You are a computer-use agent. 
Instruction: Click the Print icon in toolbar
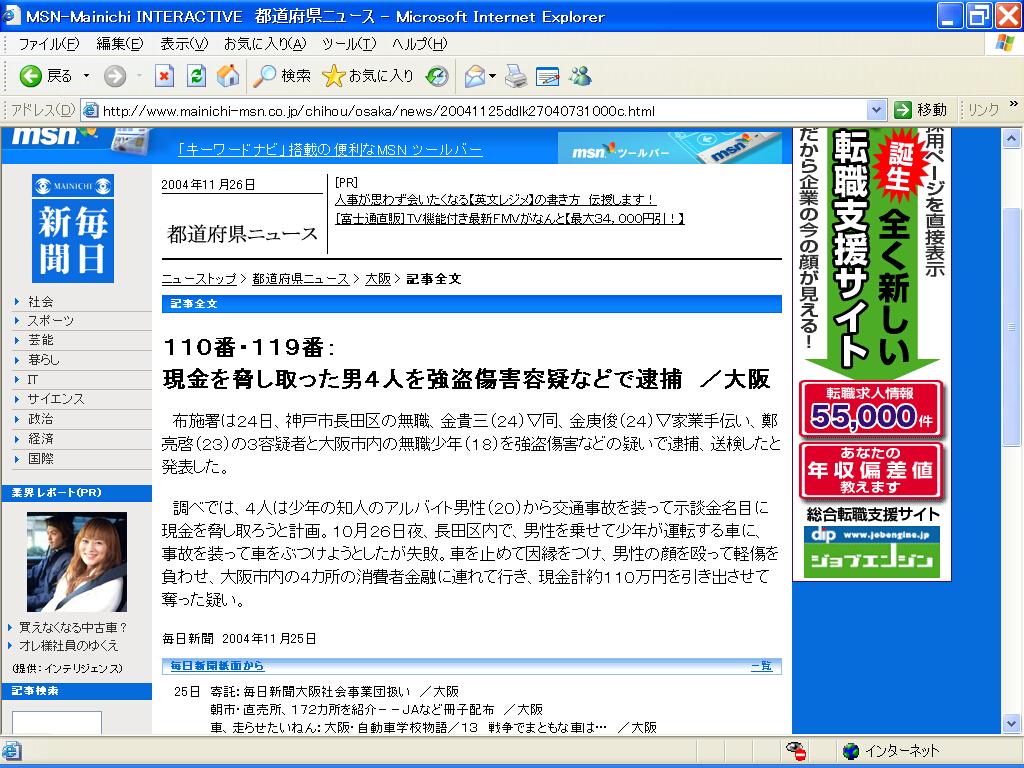515,76
